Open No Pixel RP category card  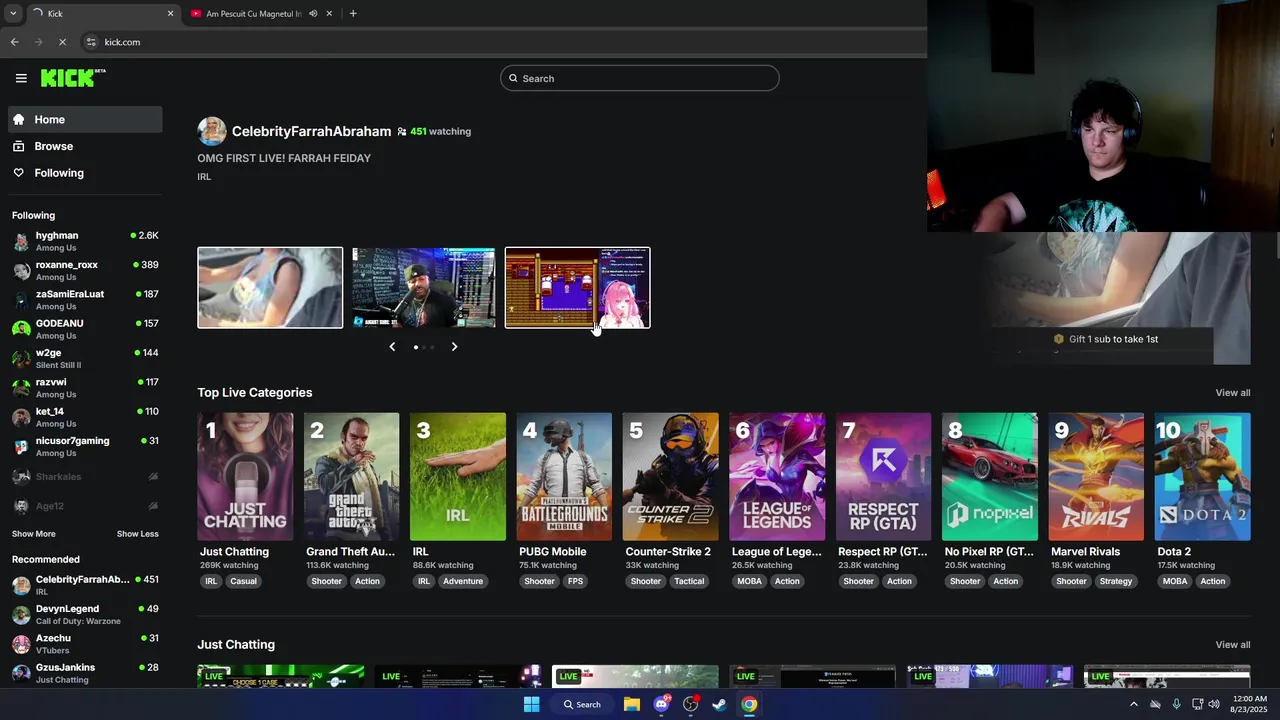tap(990, 476)
